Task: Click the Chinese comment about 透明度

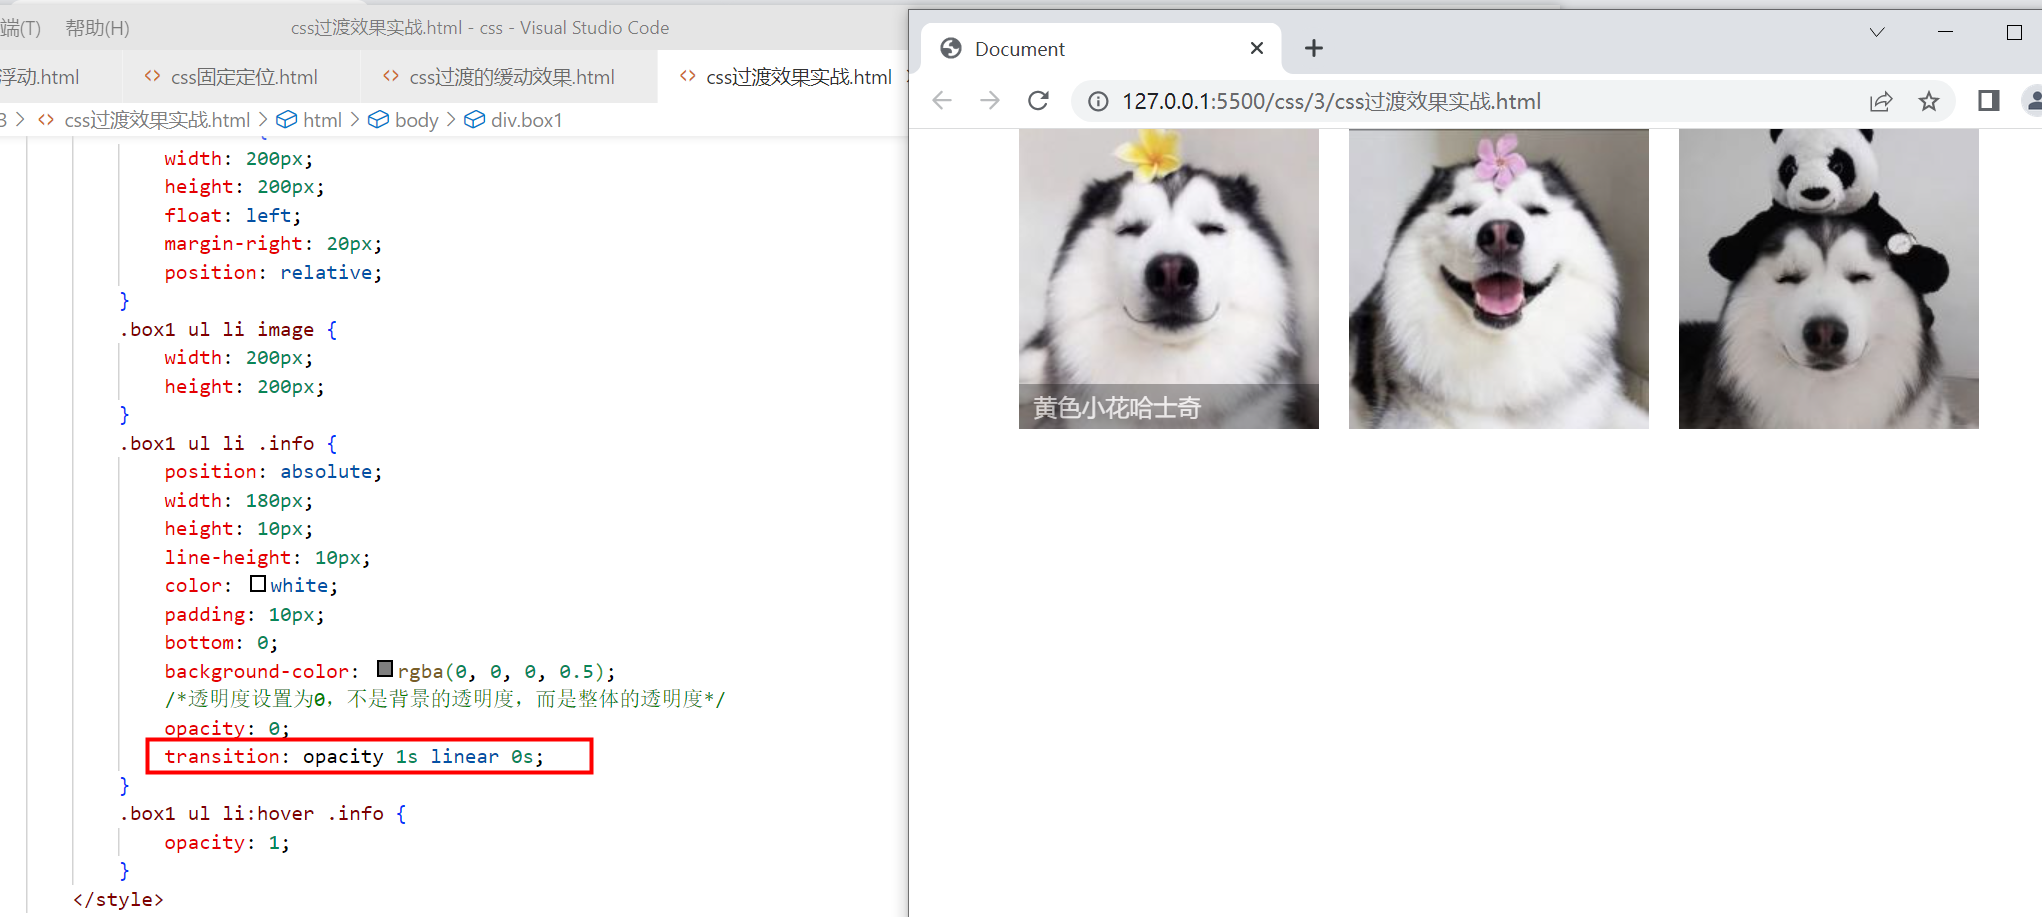Action: (445, 698)
